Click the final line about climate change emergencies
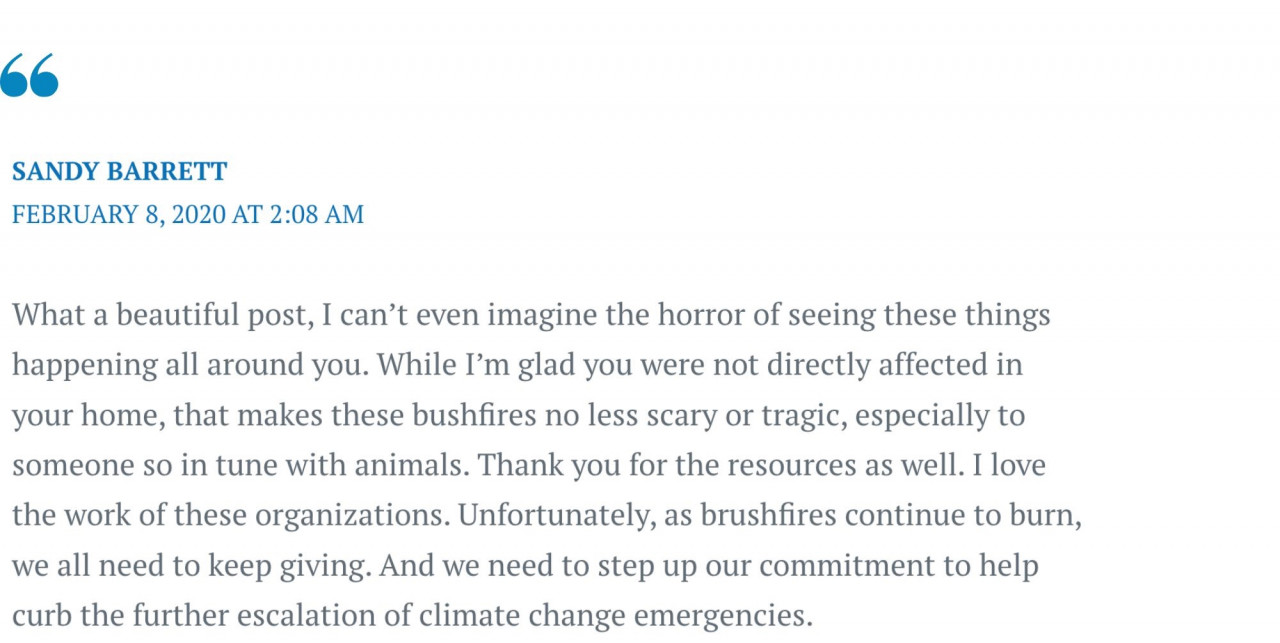 pos(412,615)
